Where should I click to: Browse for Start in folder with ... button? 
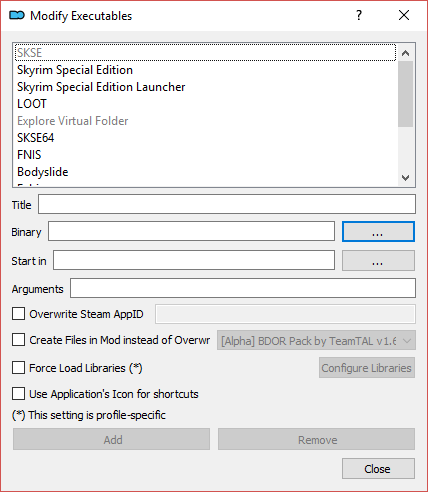point(378,260)
